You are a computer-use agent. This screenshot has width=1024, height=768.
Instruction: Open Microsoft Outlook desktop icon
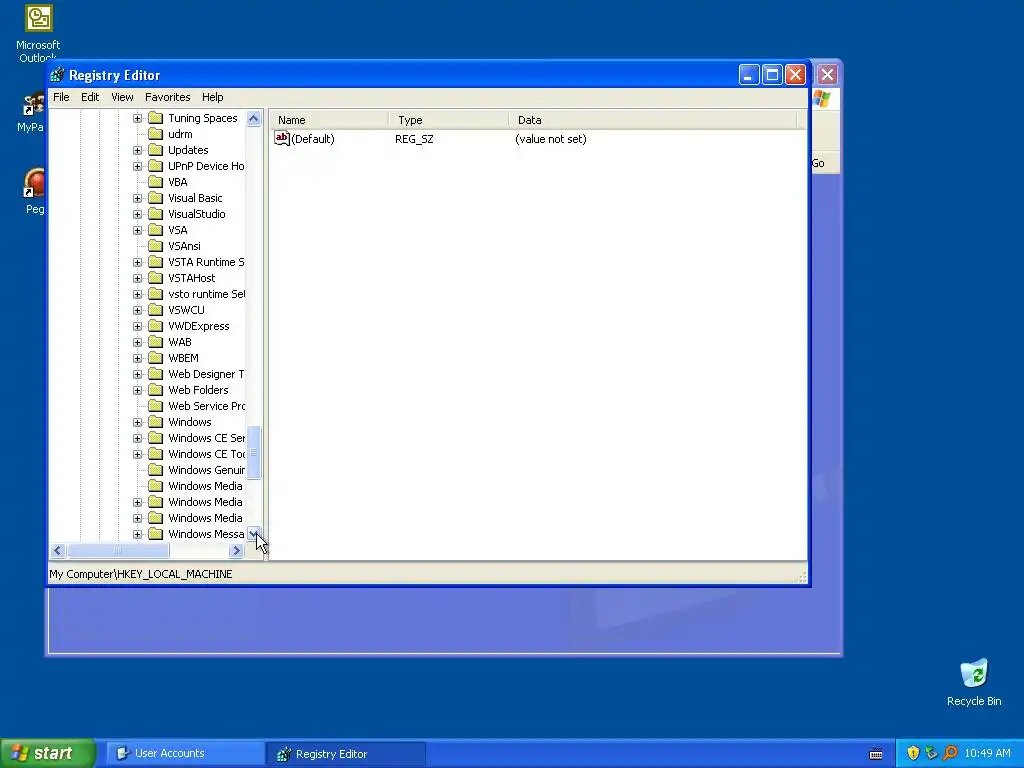[38, 33]
